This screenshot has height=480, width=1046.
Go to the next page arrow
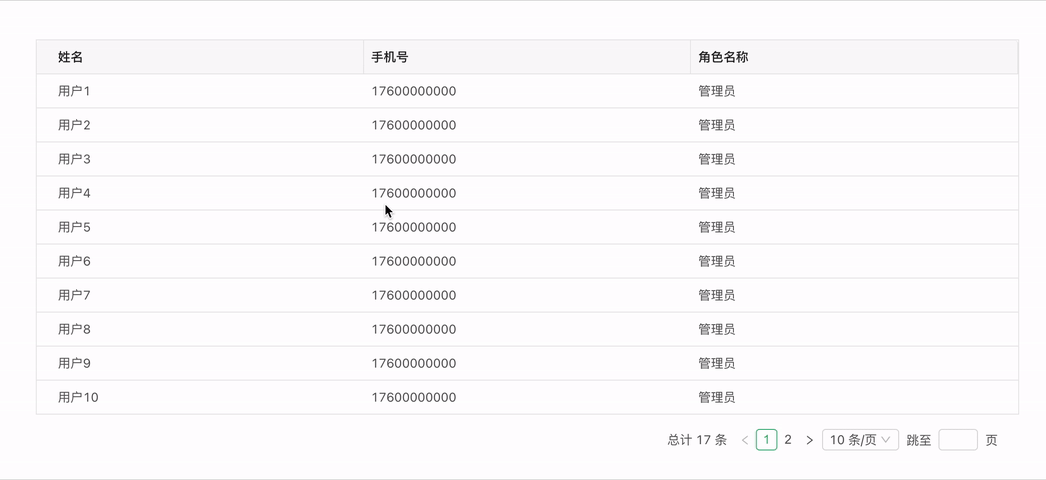coord(809,440)
